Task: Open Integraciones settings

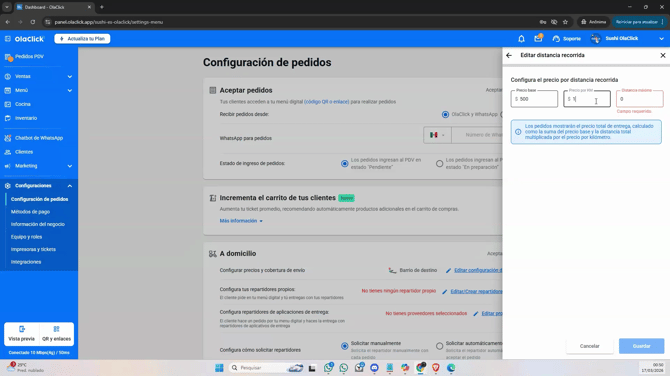Action: click(26, 262)
